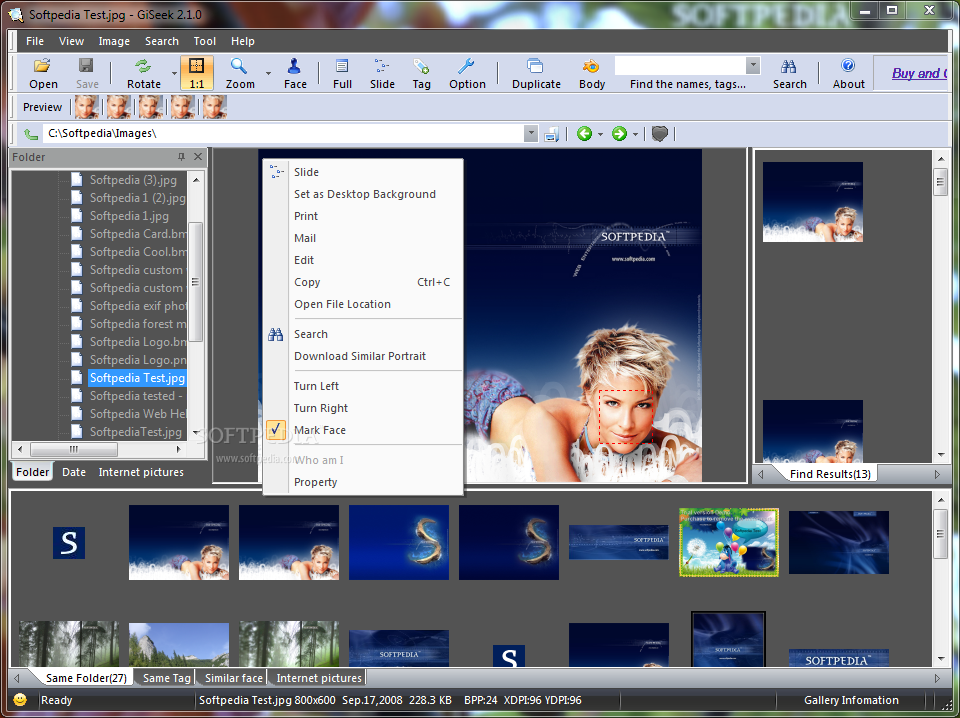This screenshot has width=960, height=718.
Task: Select the first preview face thumbnail
Action: (x=87, y=107)
